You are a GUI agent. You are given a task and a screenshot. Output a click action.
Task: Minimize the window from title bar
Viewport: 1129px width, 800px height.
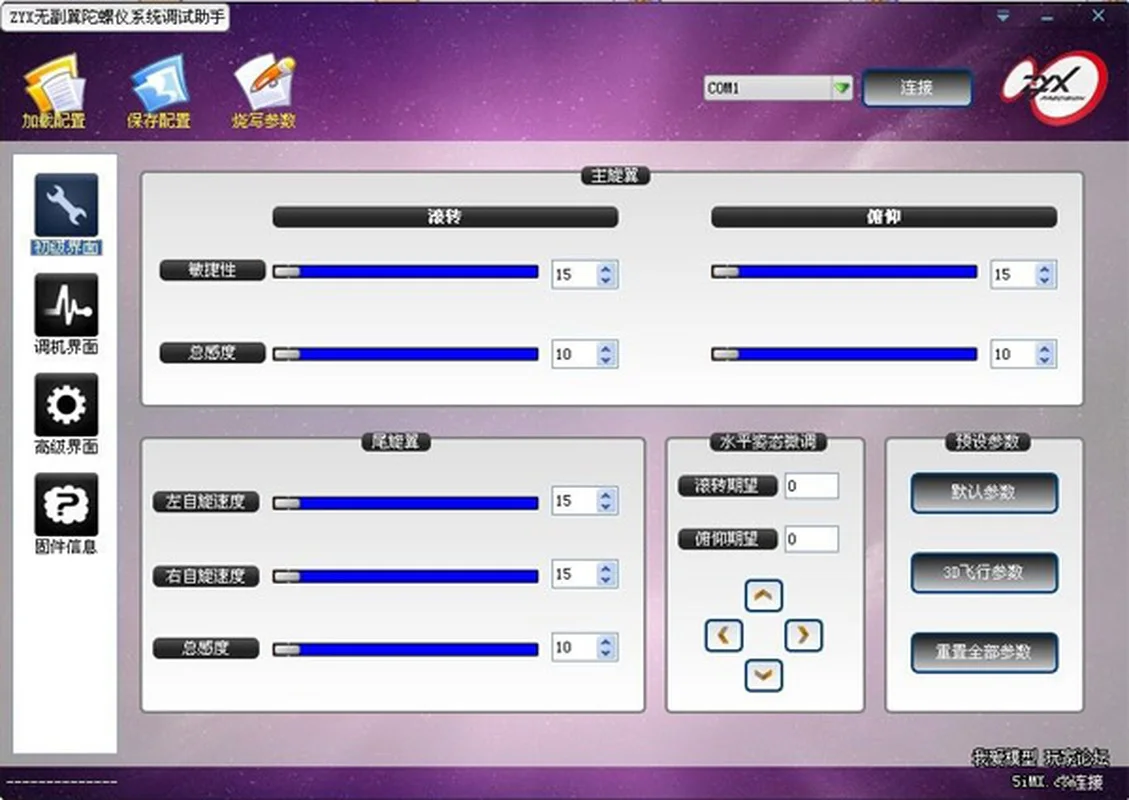(x=1047, y=17)
